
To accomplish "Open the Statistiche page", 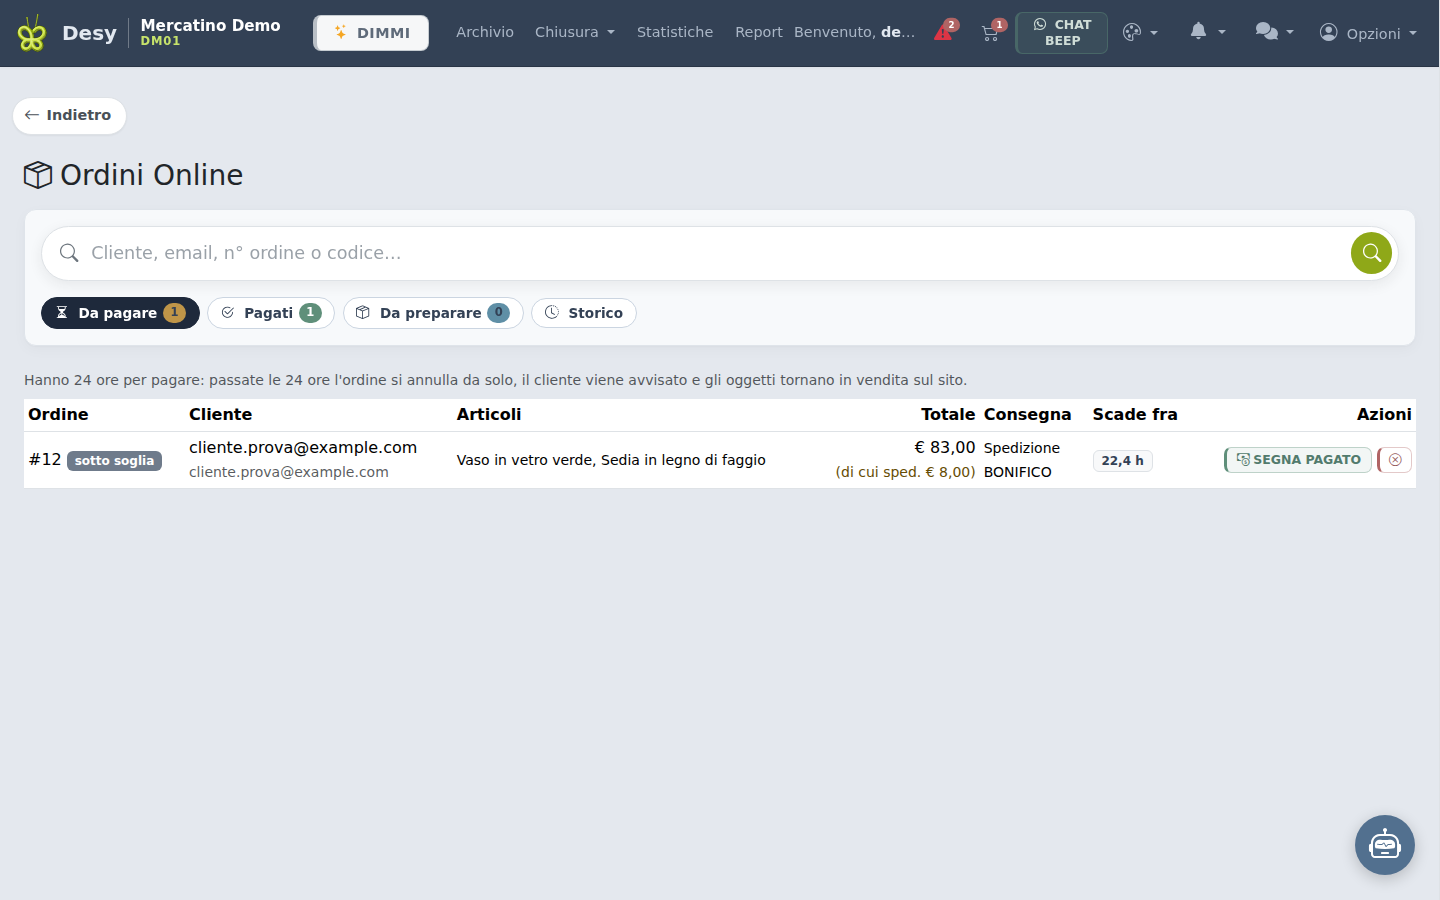I will coord(675,32).
